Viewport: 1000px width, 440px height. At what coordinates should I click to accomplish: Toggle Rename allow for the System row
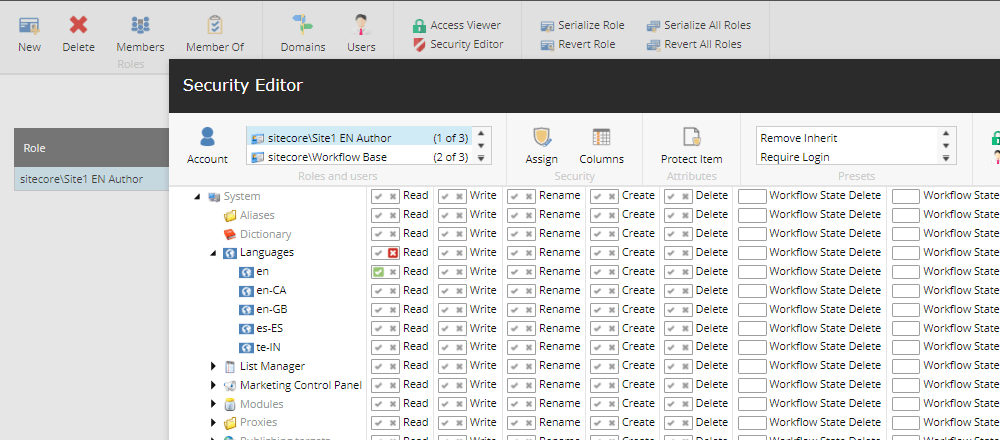(x=514, y=196)
